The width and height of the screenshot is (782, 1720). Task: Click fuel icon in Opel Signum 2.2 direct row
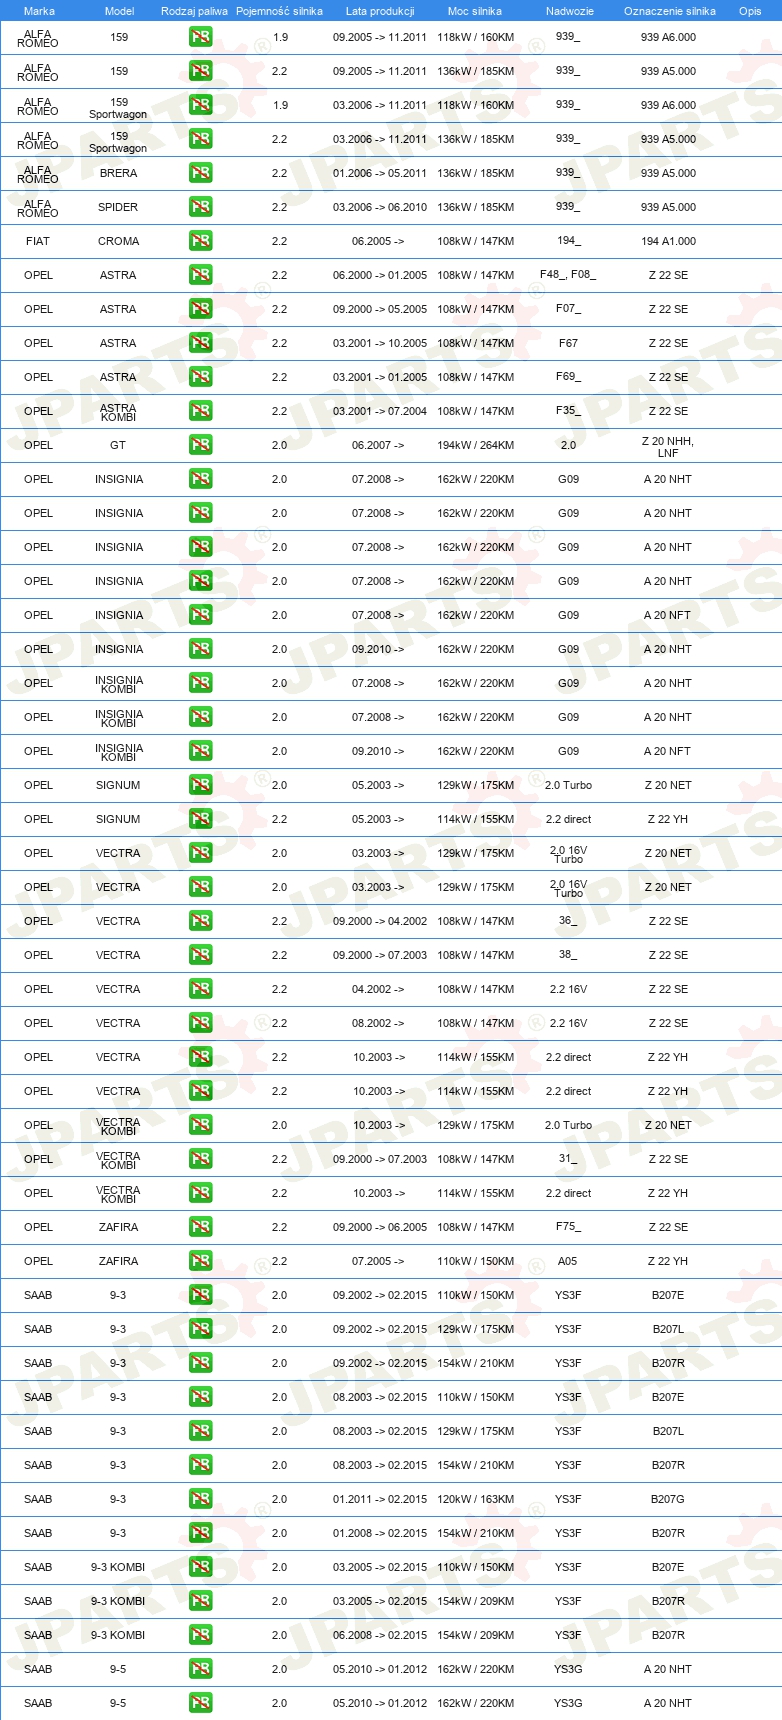(x=200, y=819)
